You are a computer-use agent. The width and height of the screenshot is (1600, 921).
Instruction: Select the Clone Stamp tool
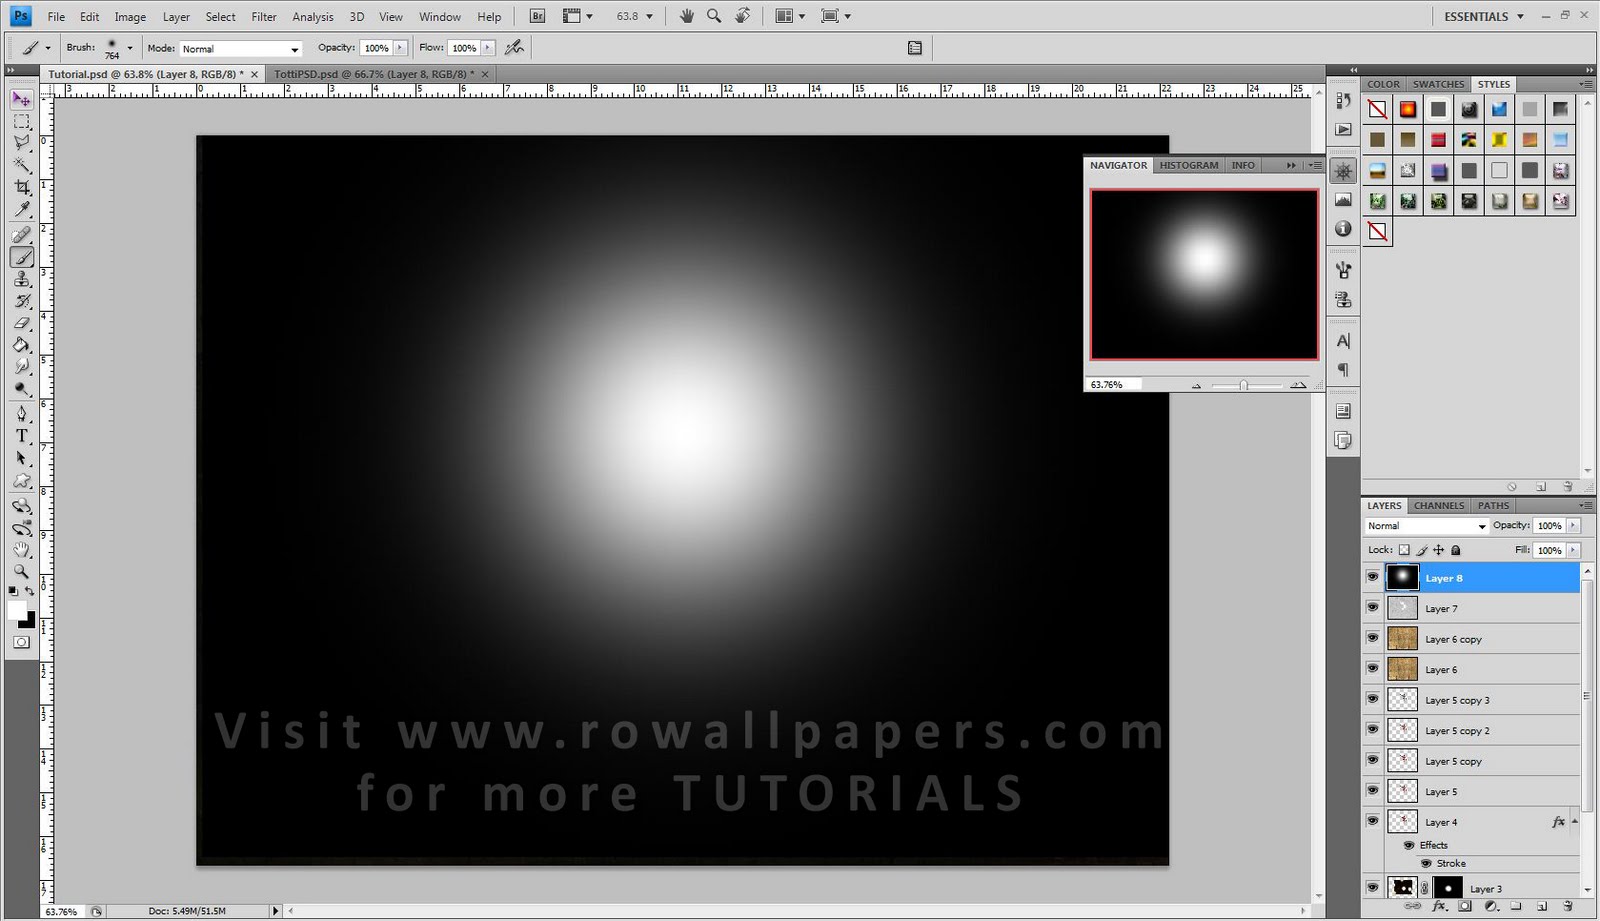pos(21,279)
